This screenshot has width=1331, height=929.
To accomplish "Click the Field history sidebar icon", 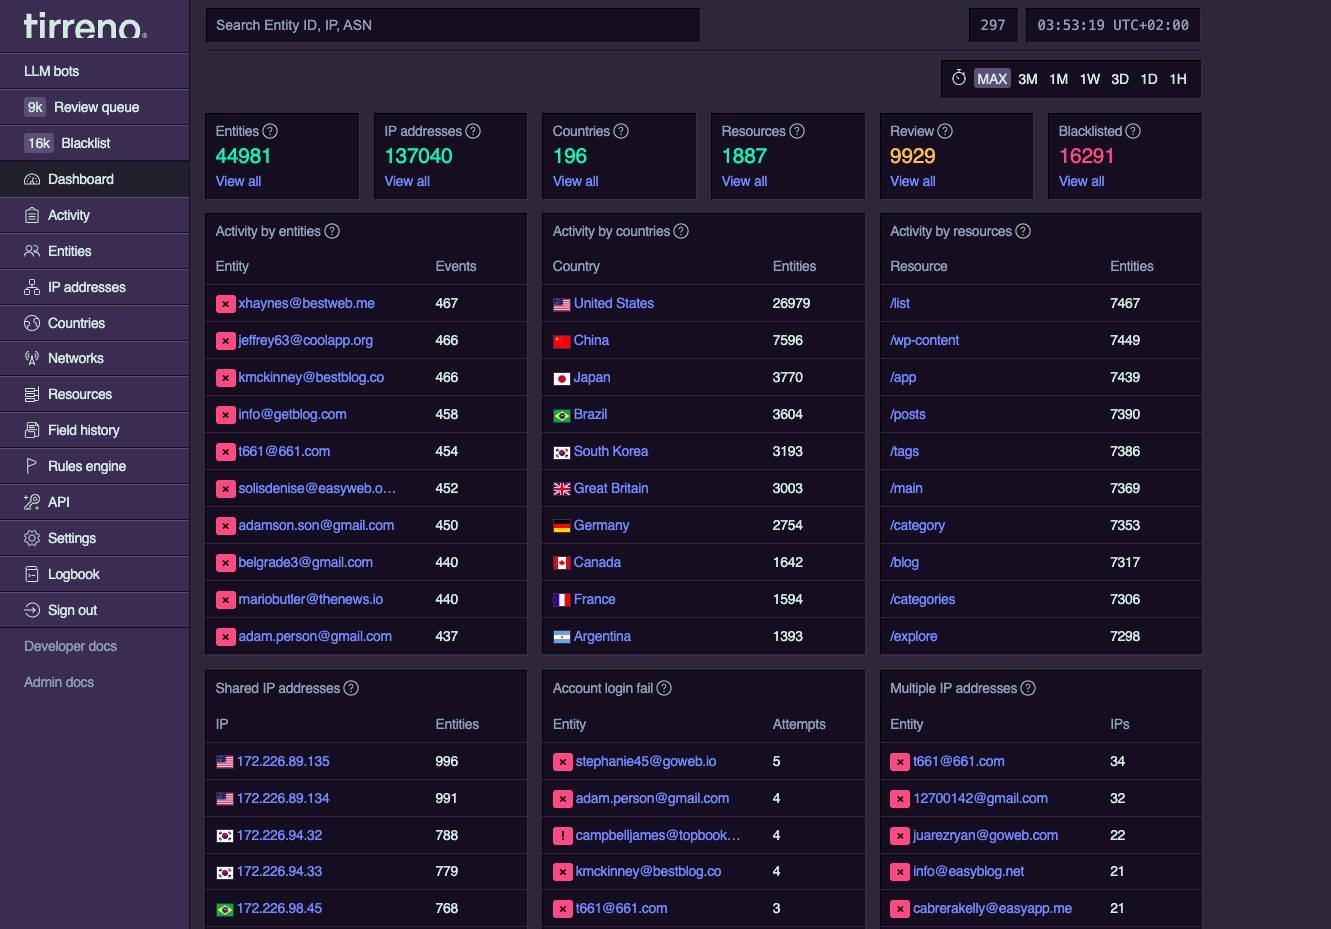I will [x=32, y=430].
